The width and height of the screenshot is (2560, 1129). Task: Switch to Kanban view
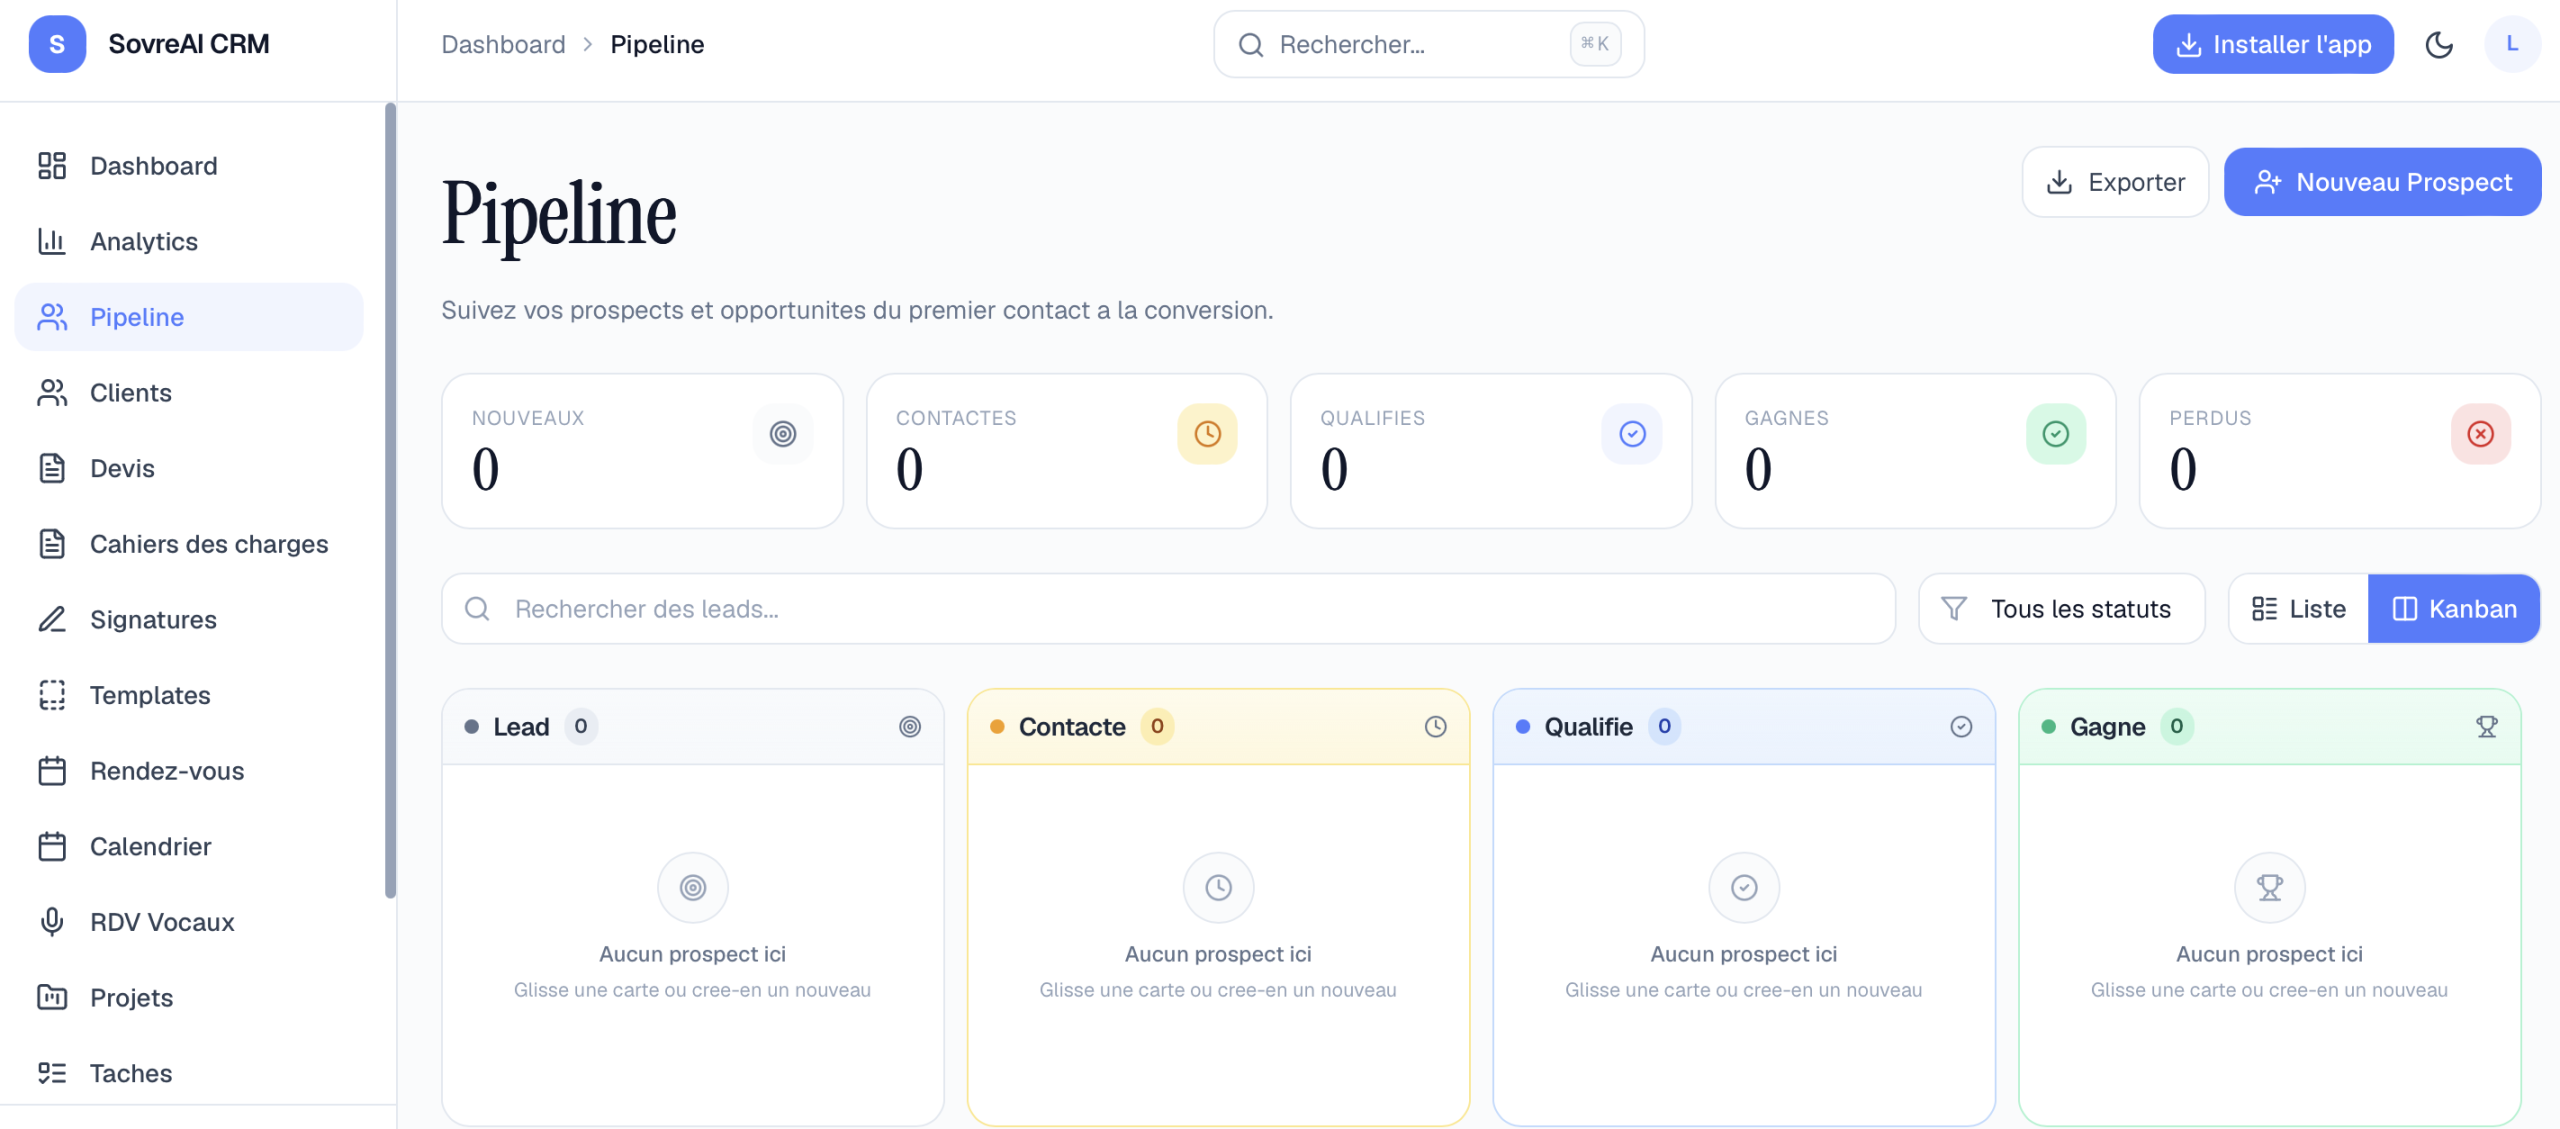click(x=2454, y=609)
